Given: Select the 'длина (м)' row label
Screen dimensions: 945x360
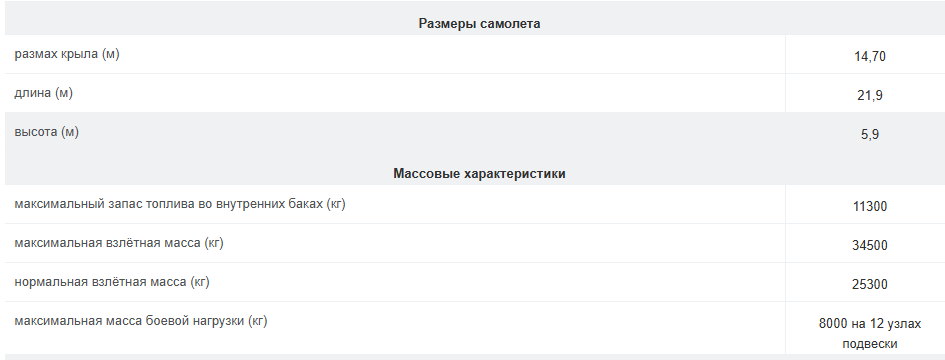Looking at the screenshot, I should click(x=43, y=93).
